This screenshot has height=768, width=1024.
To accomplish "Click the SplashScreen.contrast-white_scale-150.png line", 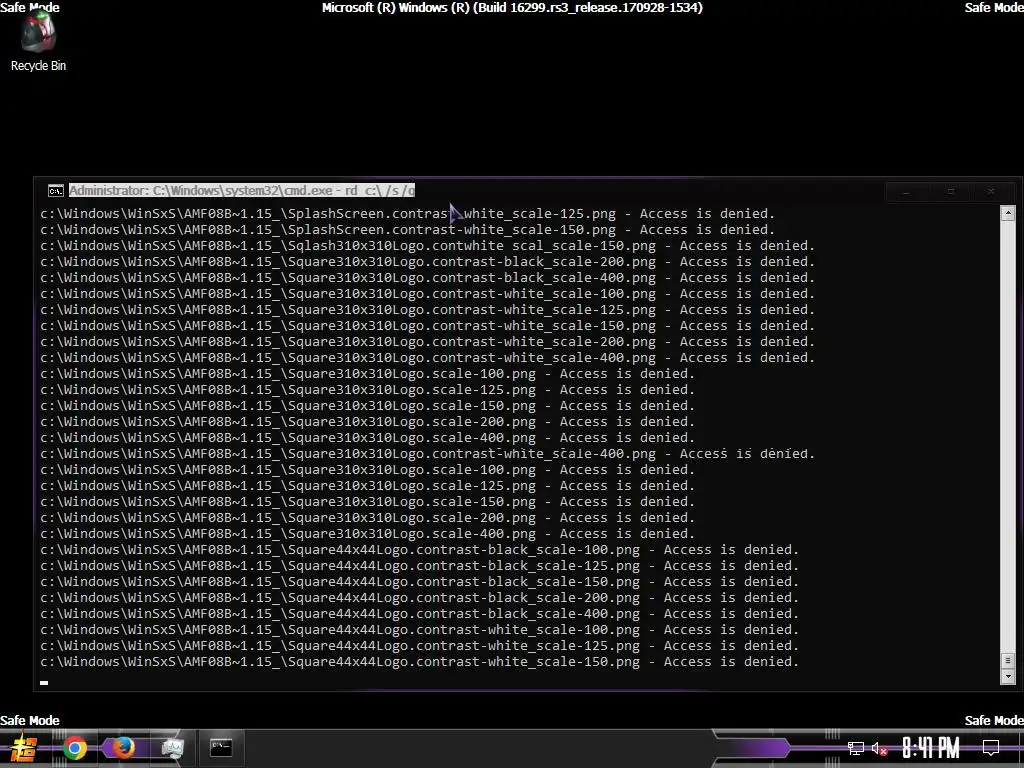I will 408,230.
